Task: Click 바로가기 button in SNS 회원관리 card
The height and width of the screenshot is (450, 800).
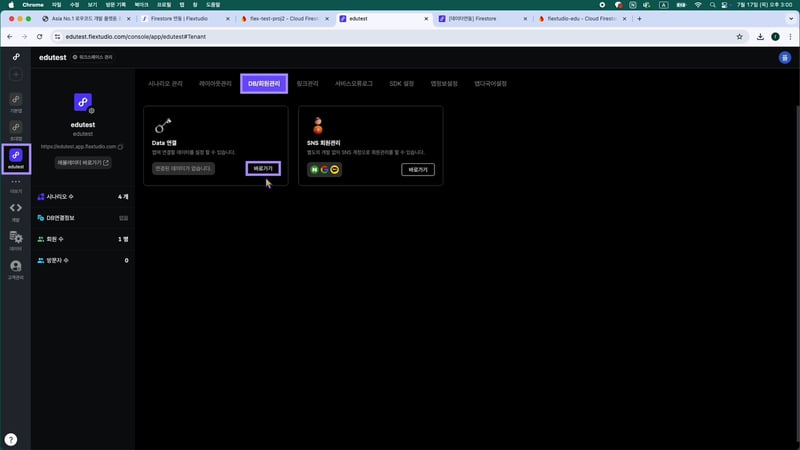Action: click(418, 170)
